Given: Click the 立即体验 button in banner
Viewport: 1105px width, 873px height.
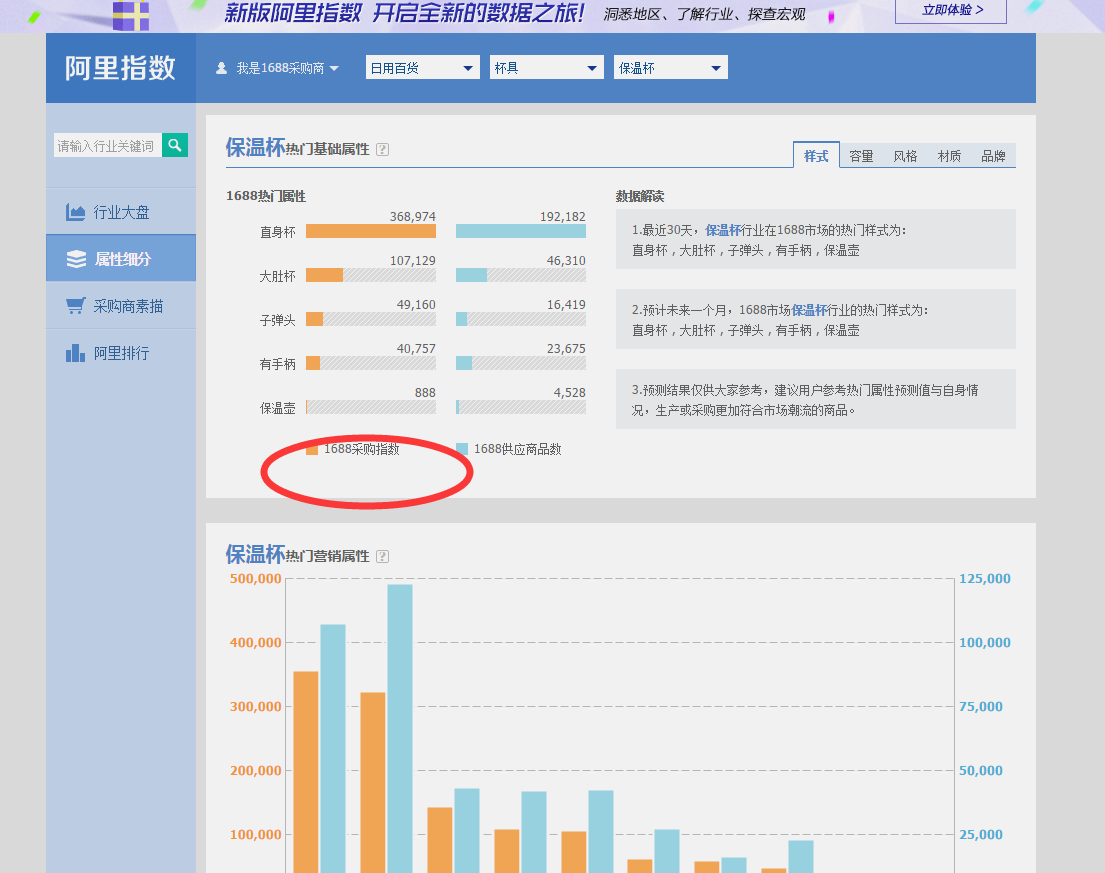Looking at the screenshot, I should [951, 11].
